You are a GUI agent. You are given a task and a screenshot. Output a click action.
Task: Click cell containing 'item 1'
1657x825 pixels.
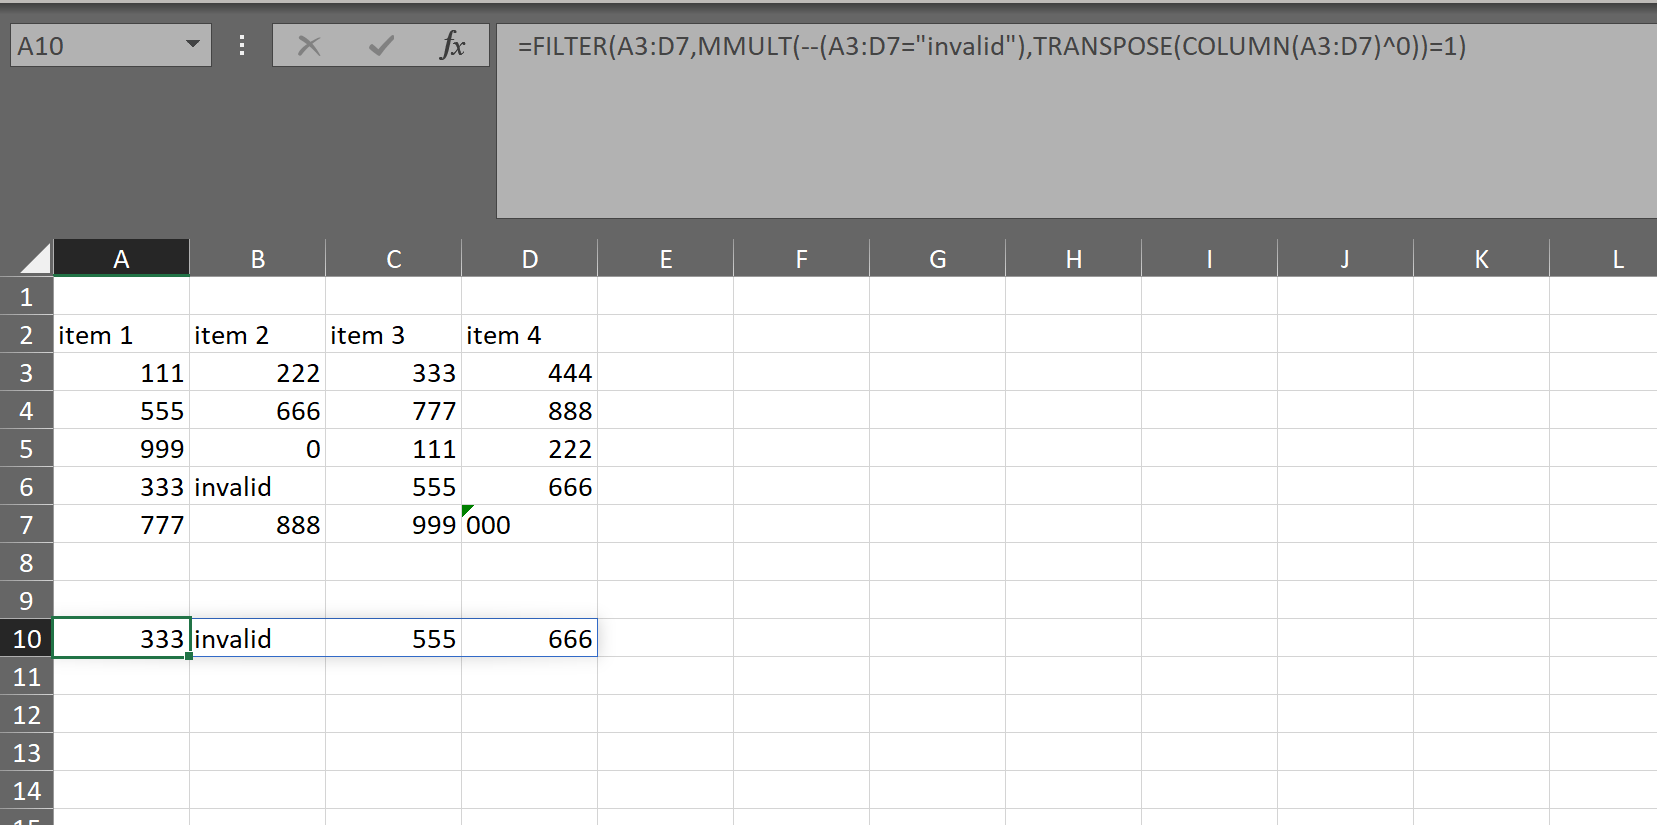pyautogui.click(x=121, y=334)
